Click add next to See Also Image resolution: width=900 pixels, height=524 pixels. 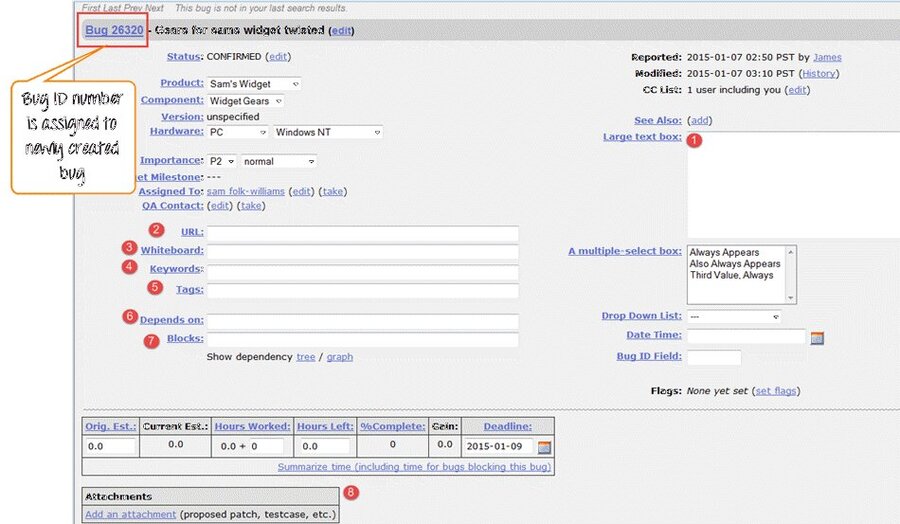point(699,120)
